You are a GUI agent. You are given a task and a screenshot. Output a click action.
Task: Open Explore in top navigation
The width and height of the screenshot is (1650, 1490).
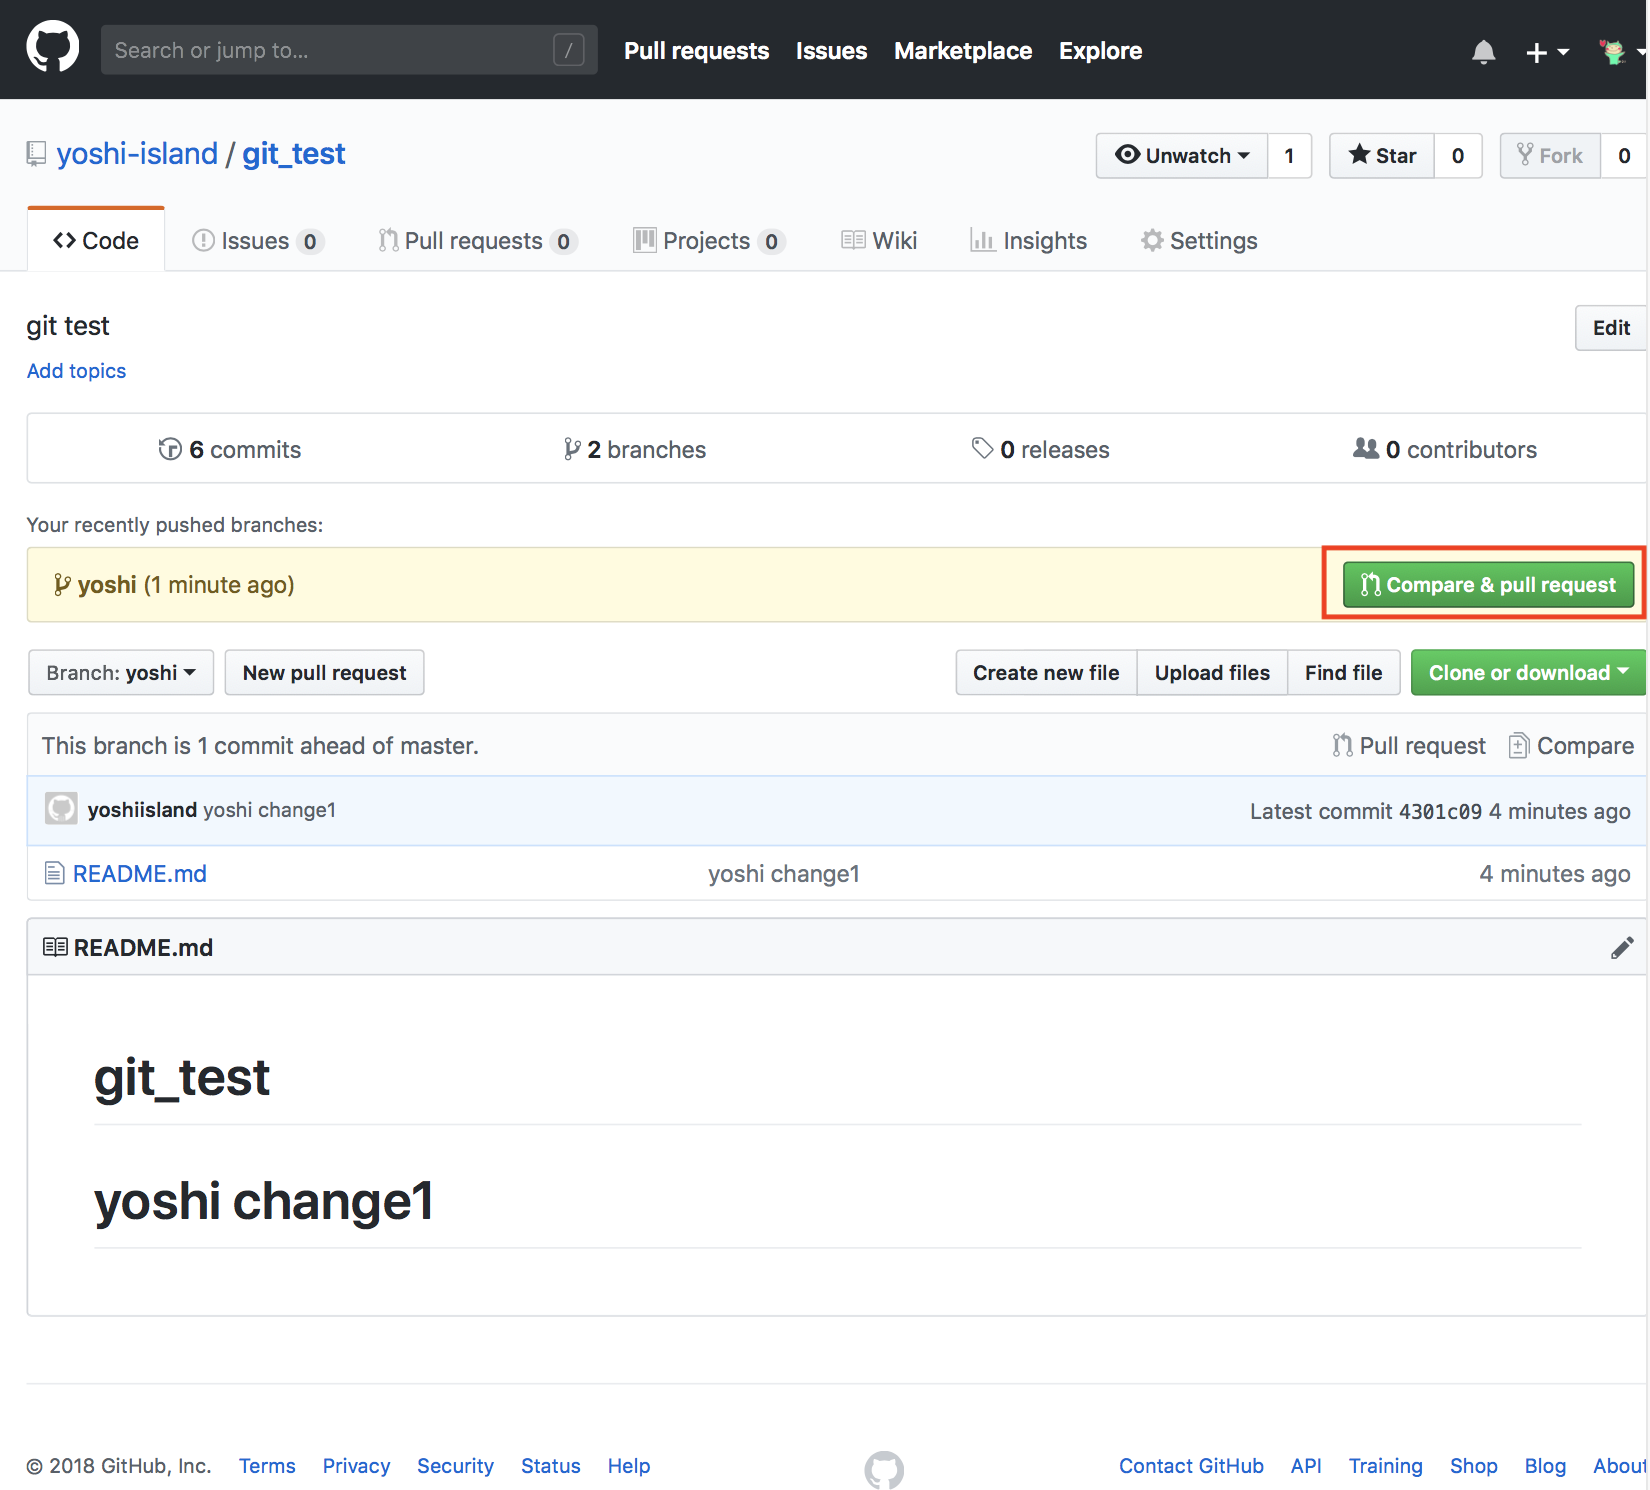click(1100, 51)
